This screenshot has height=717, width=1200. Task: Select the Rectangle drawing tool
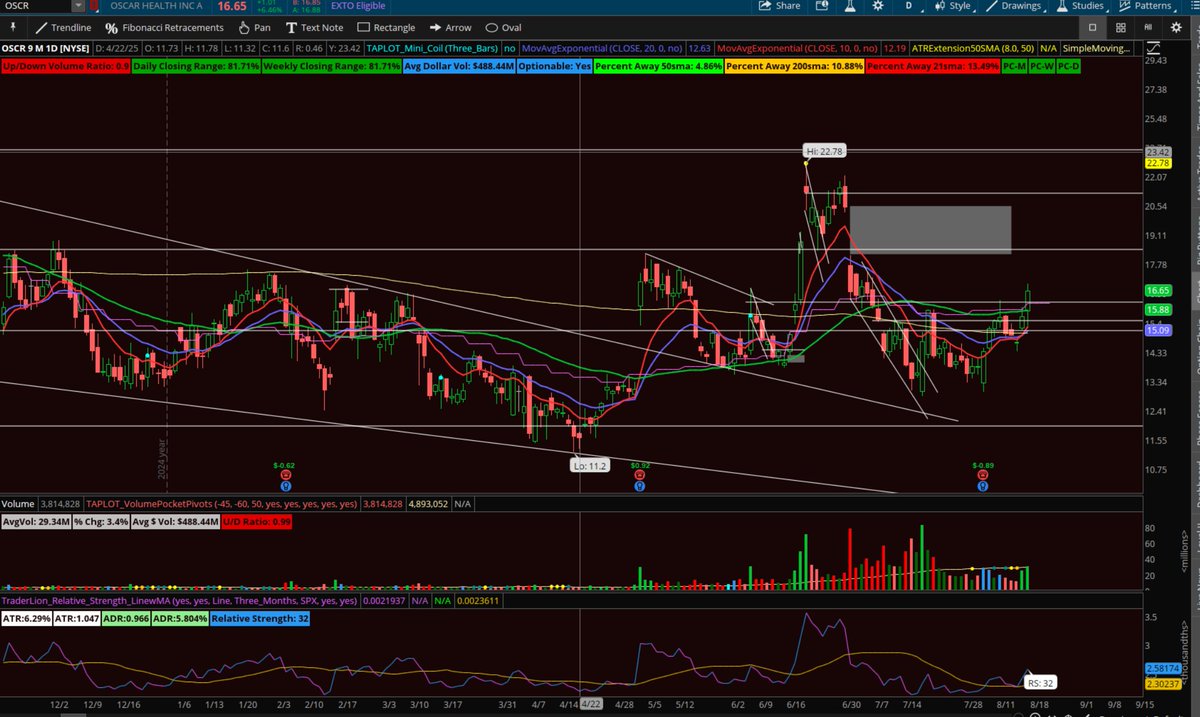[387, 27]
